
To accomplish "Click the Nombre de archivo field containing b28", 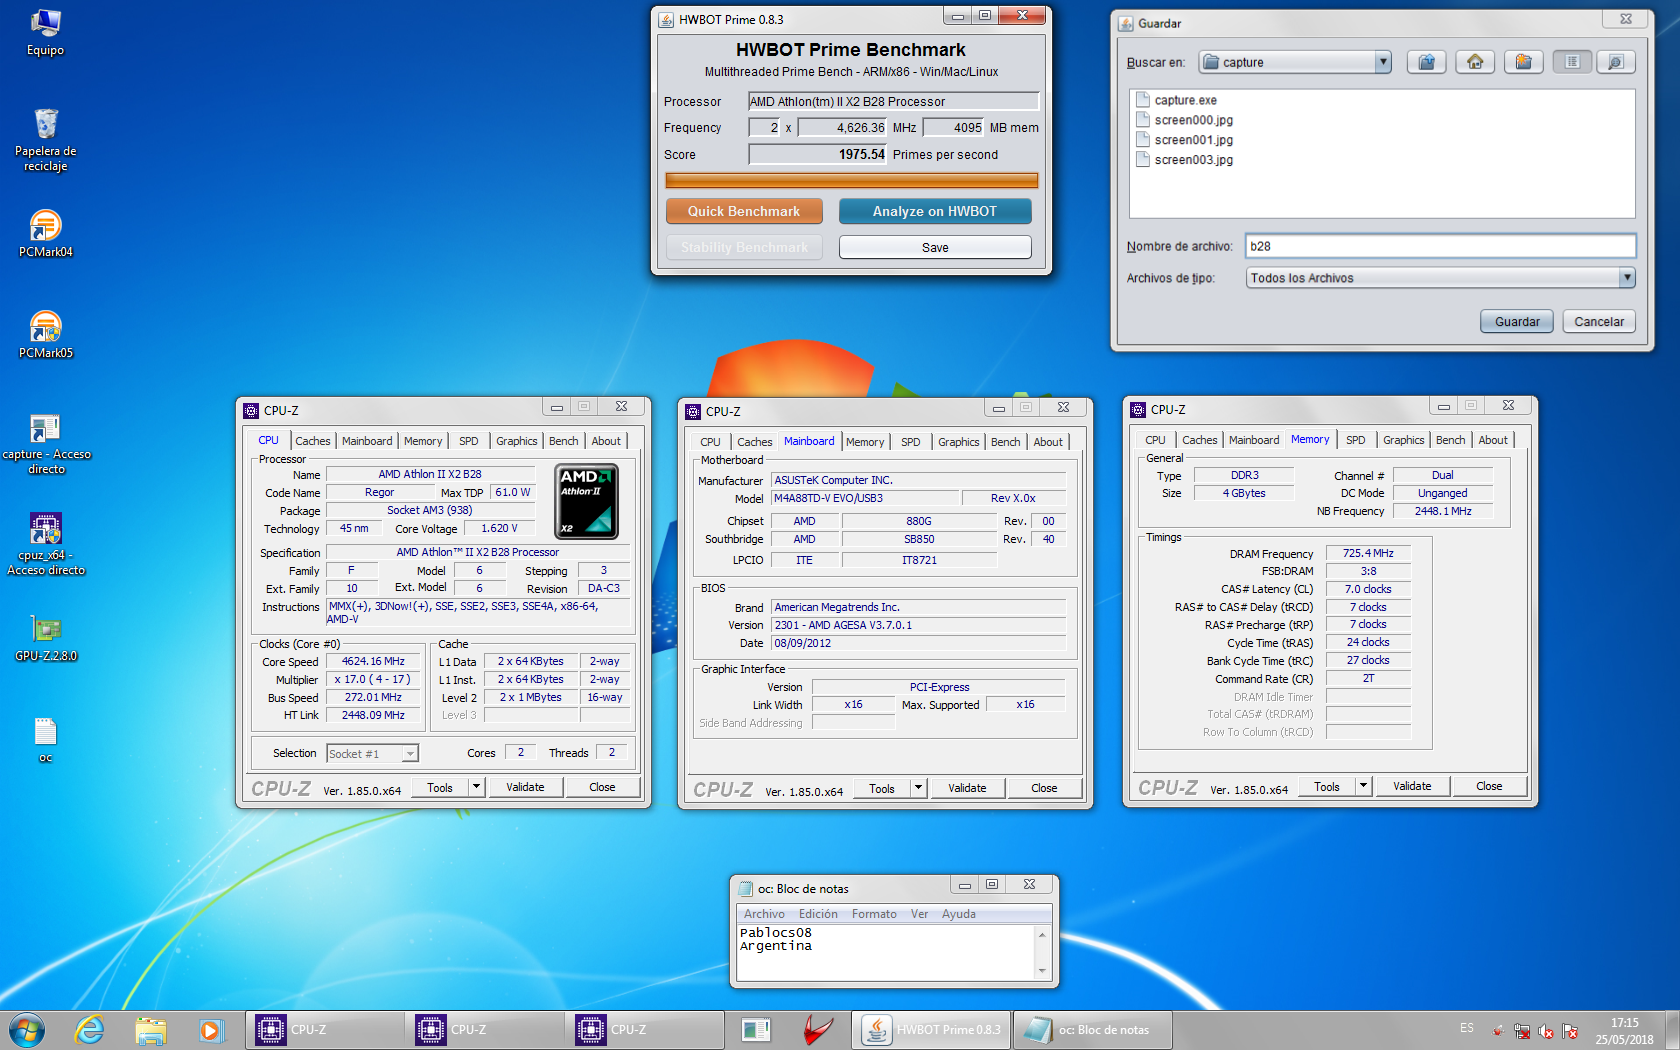I will 1441,246.
